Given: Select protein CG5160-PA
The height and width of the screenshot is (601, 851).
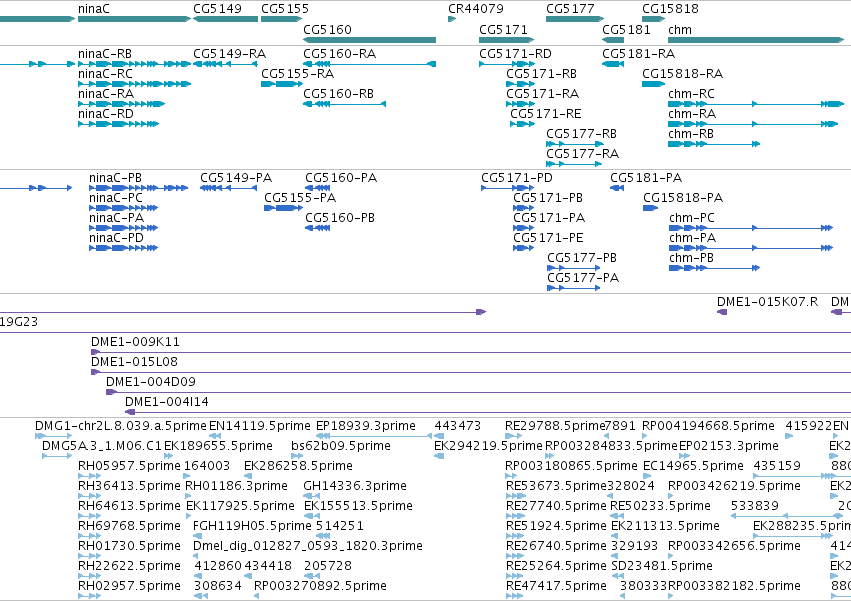Looking at the screenshot, I should click(x=317, y=188).
